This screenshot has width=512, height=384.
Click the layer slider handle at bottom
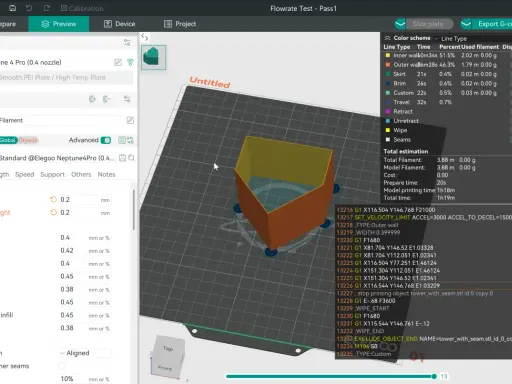pos(434,376)
